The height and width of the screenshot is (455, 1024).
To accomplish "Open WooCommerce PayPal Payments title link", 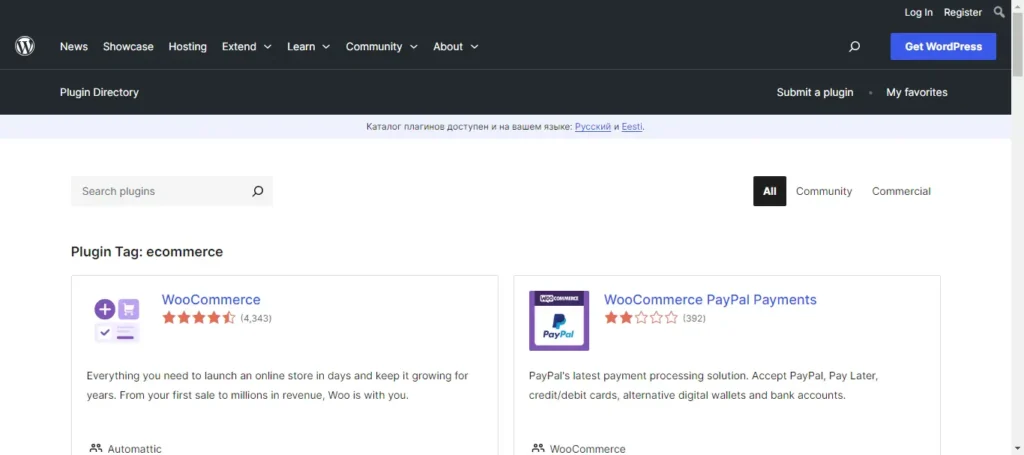I will point(710,300).
